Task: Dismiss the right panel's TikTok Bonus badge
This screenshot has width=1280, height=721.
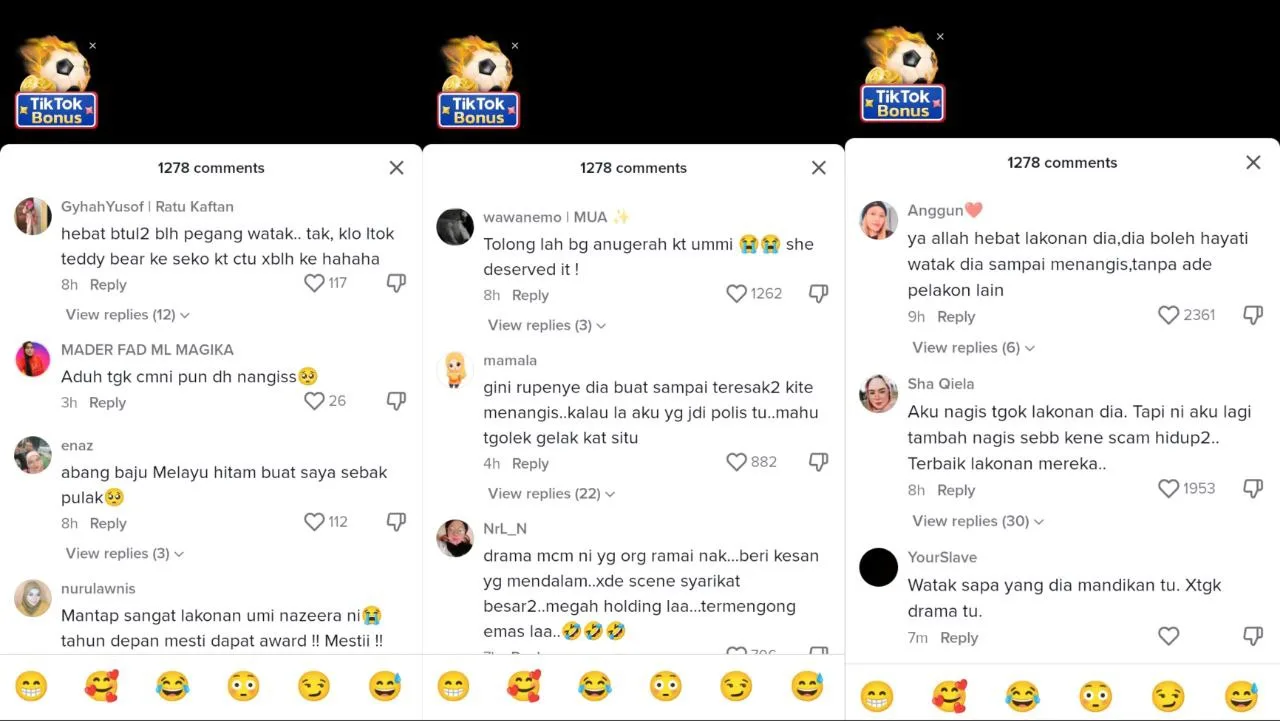Action: [940, 37]
